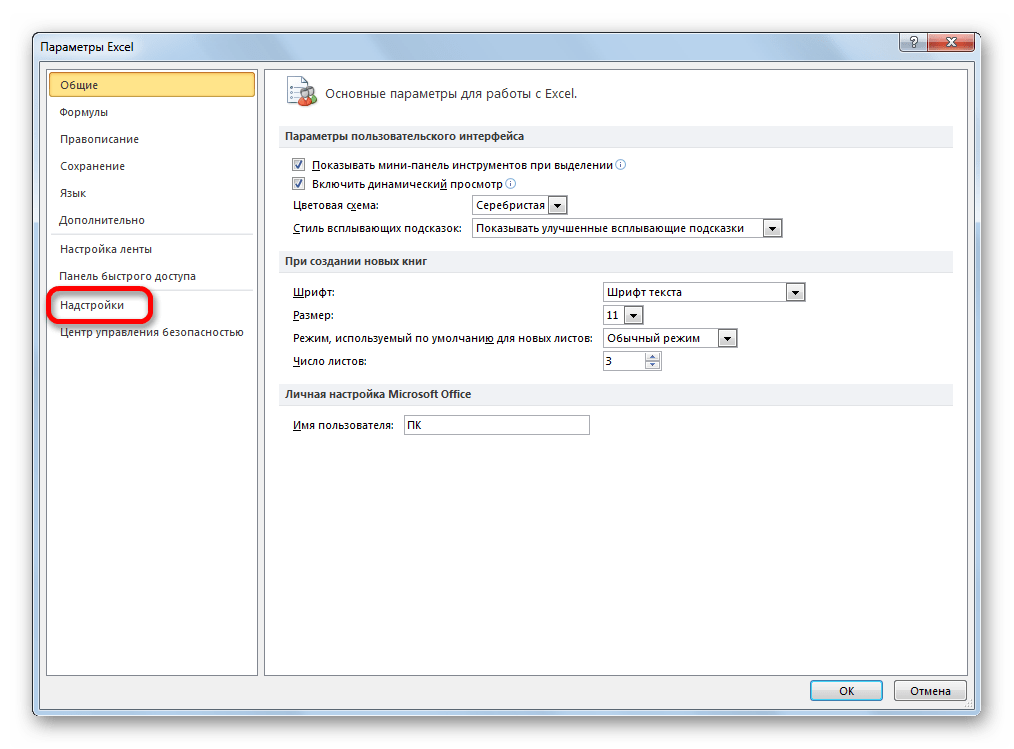This screenshot has height=749, width=1014.
Task: Open the 'Цветовая схема' dropdown
Action: [557, 206]
